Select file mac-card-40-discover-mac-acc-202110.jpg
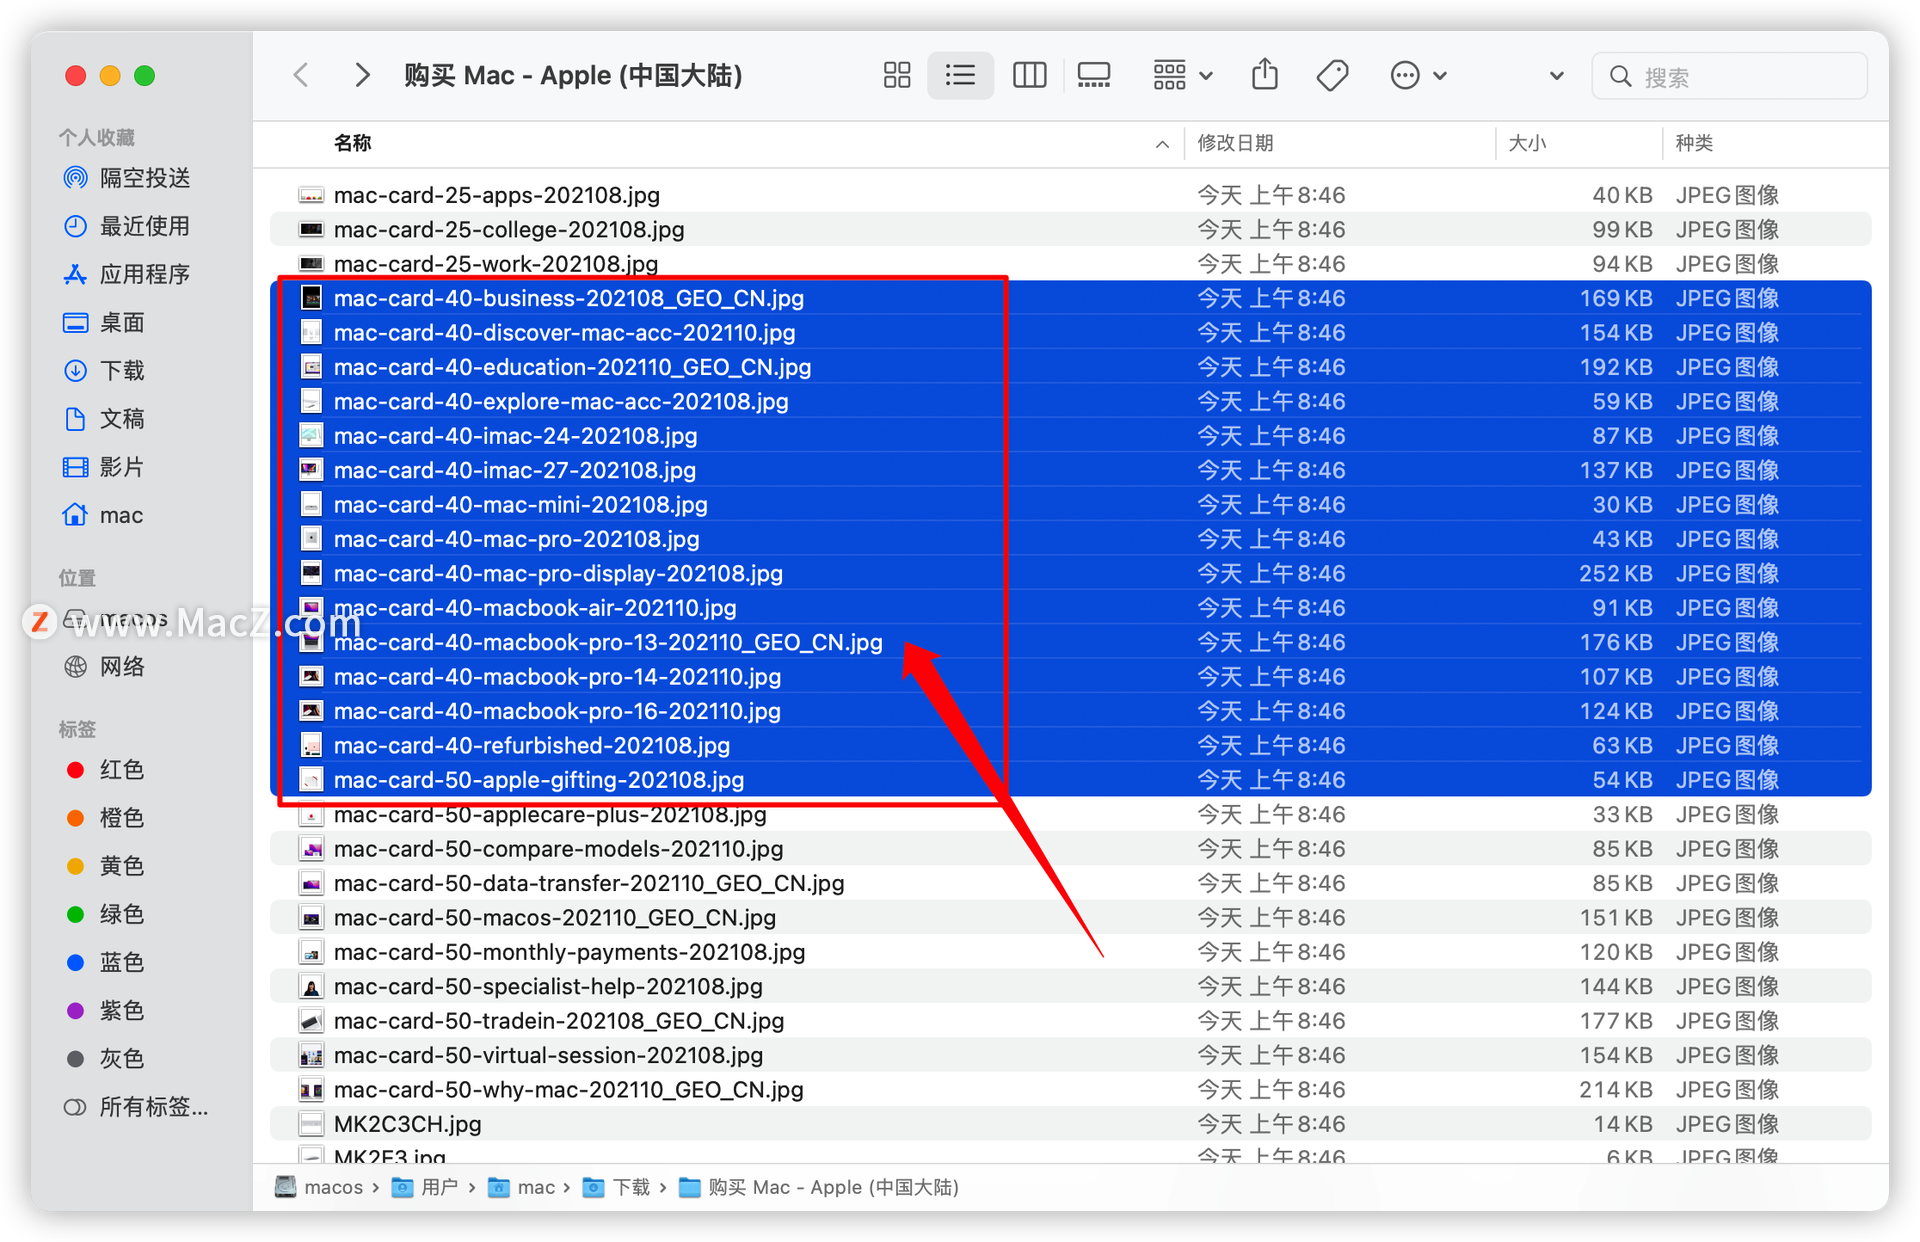Screen dimensions: 1920x1242 (x=1070, y=332)
